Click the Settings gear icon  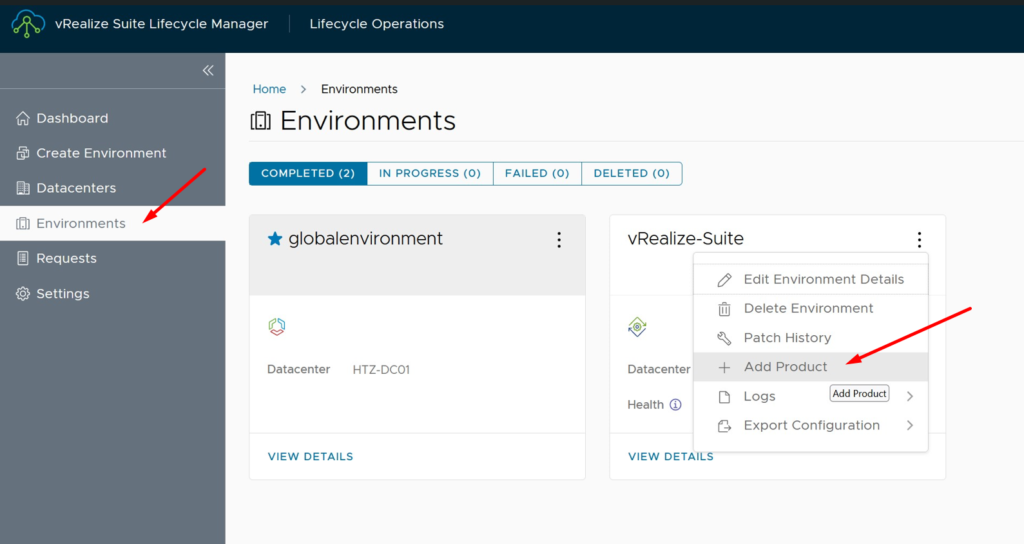tap(23, 293)
